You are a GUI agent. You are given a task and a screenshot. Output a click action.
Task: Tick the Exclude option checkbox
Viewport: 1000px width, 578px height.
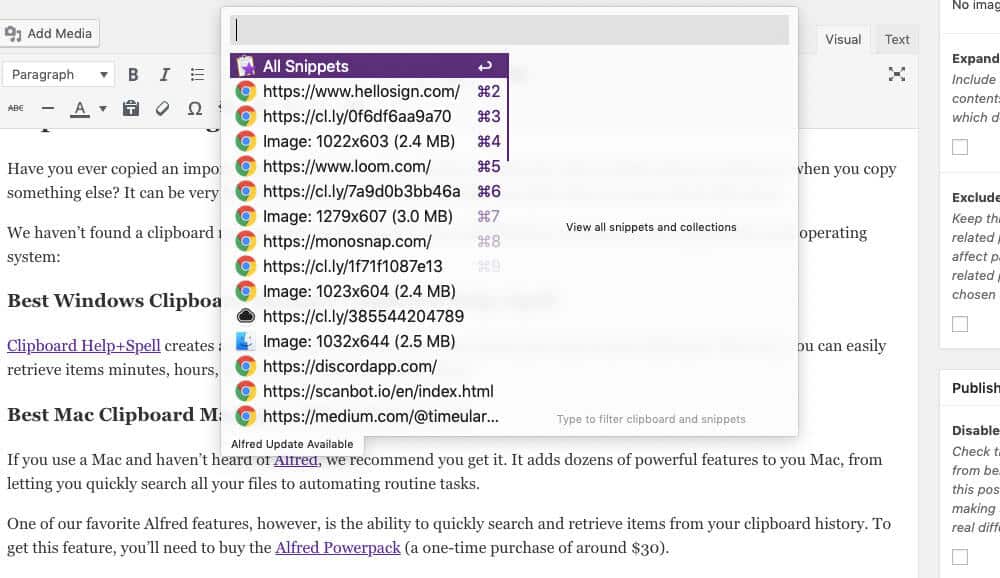pyautogui.click(x=960, y=324)
